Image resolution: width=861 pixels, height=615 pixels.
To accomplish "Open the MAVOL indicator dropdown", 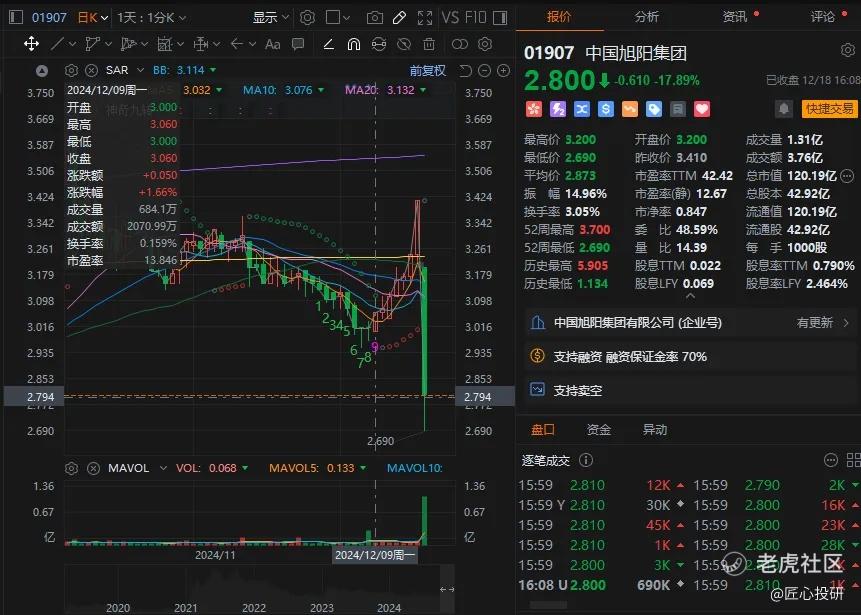I will tap(163, 468).
